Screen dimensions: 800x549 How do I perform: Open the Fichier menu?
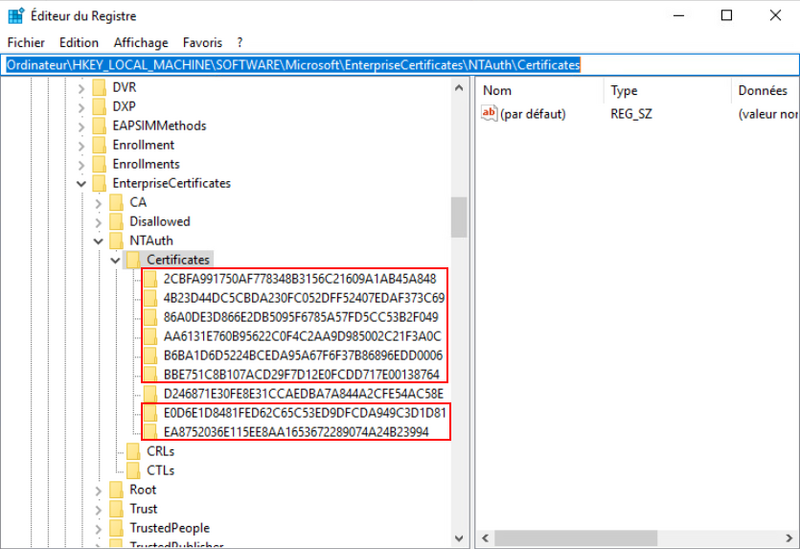(x=26, y=43)
